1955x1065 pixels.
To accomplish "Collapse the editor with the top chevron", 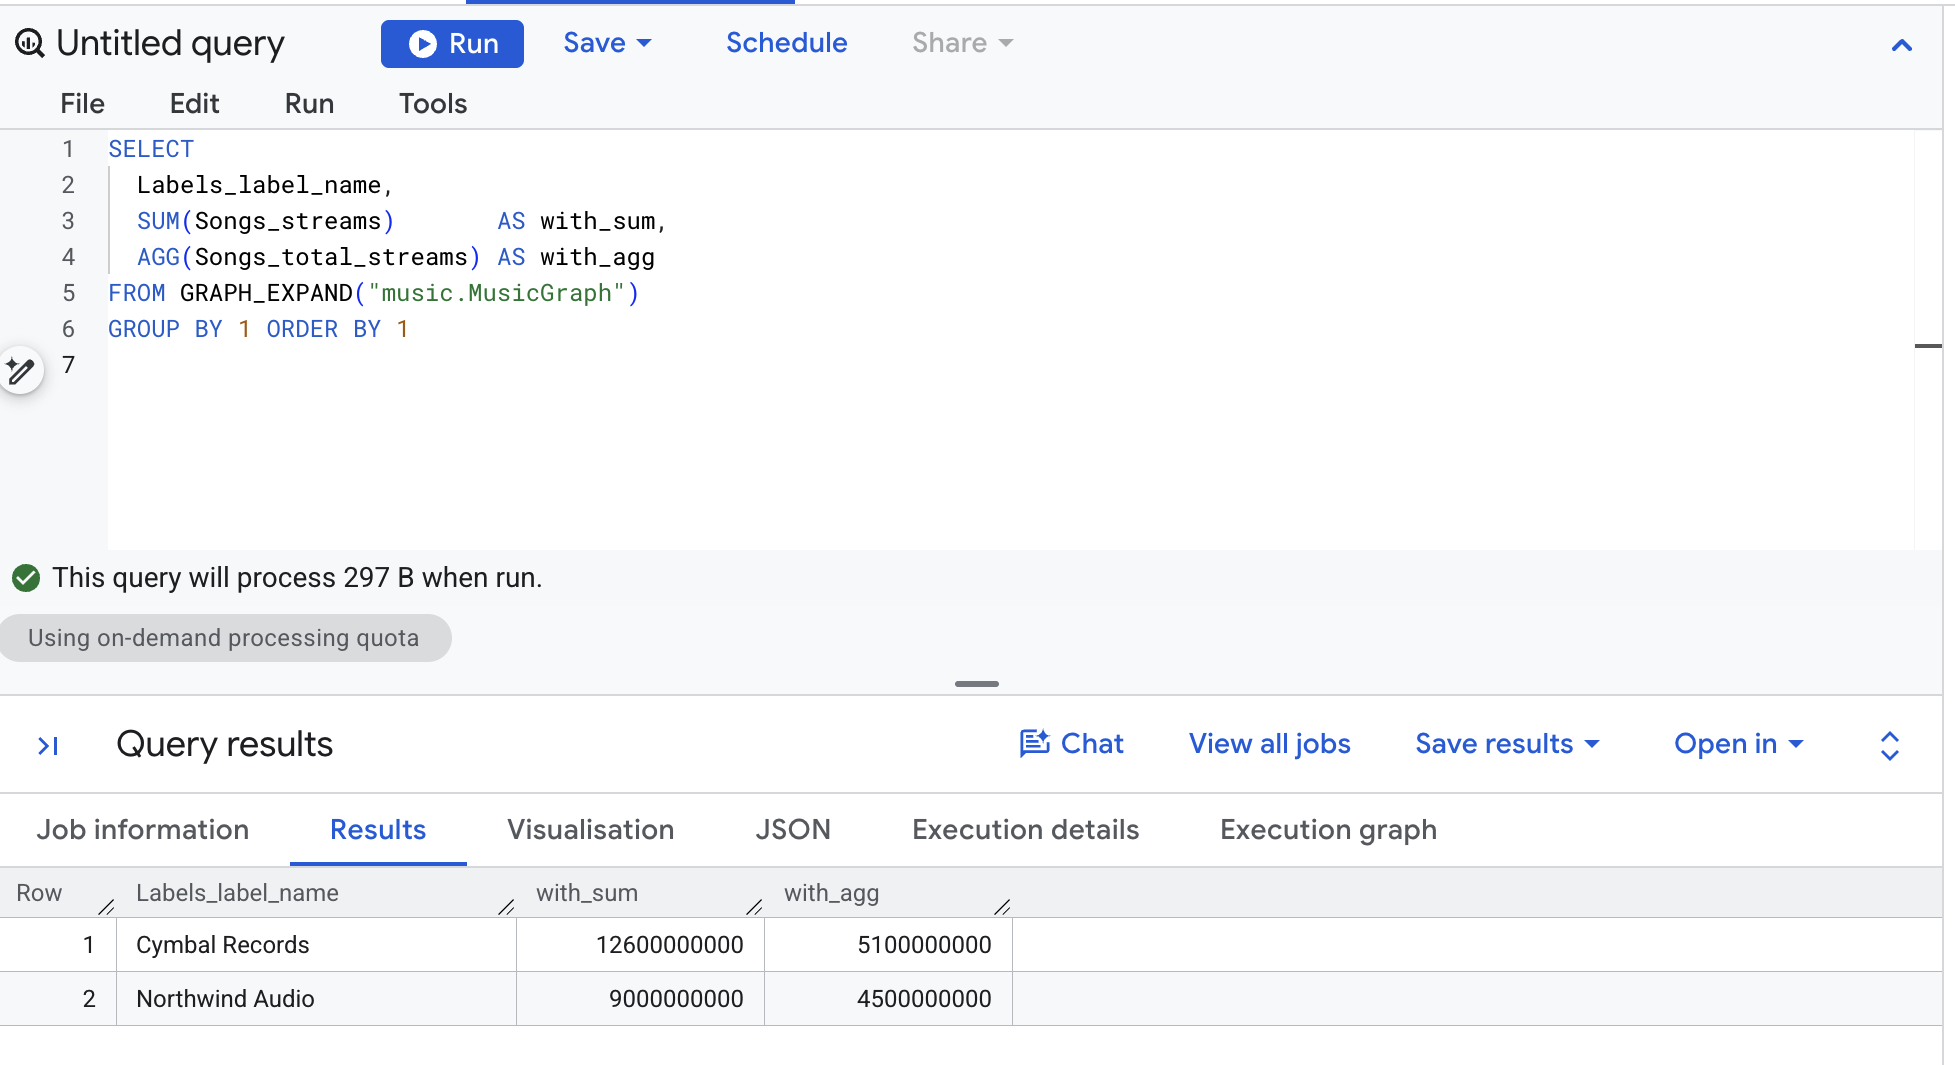I will (1902, 45).
